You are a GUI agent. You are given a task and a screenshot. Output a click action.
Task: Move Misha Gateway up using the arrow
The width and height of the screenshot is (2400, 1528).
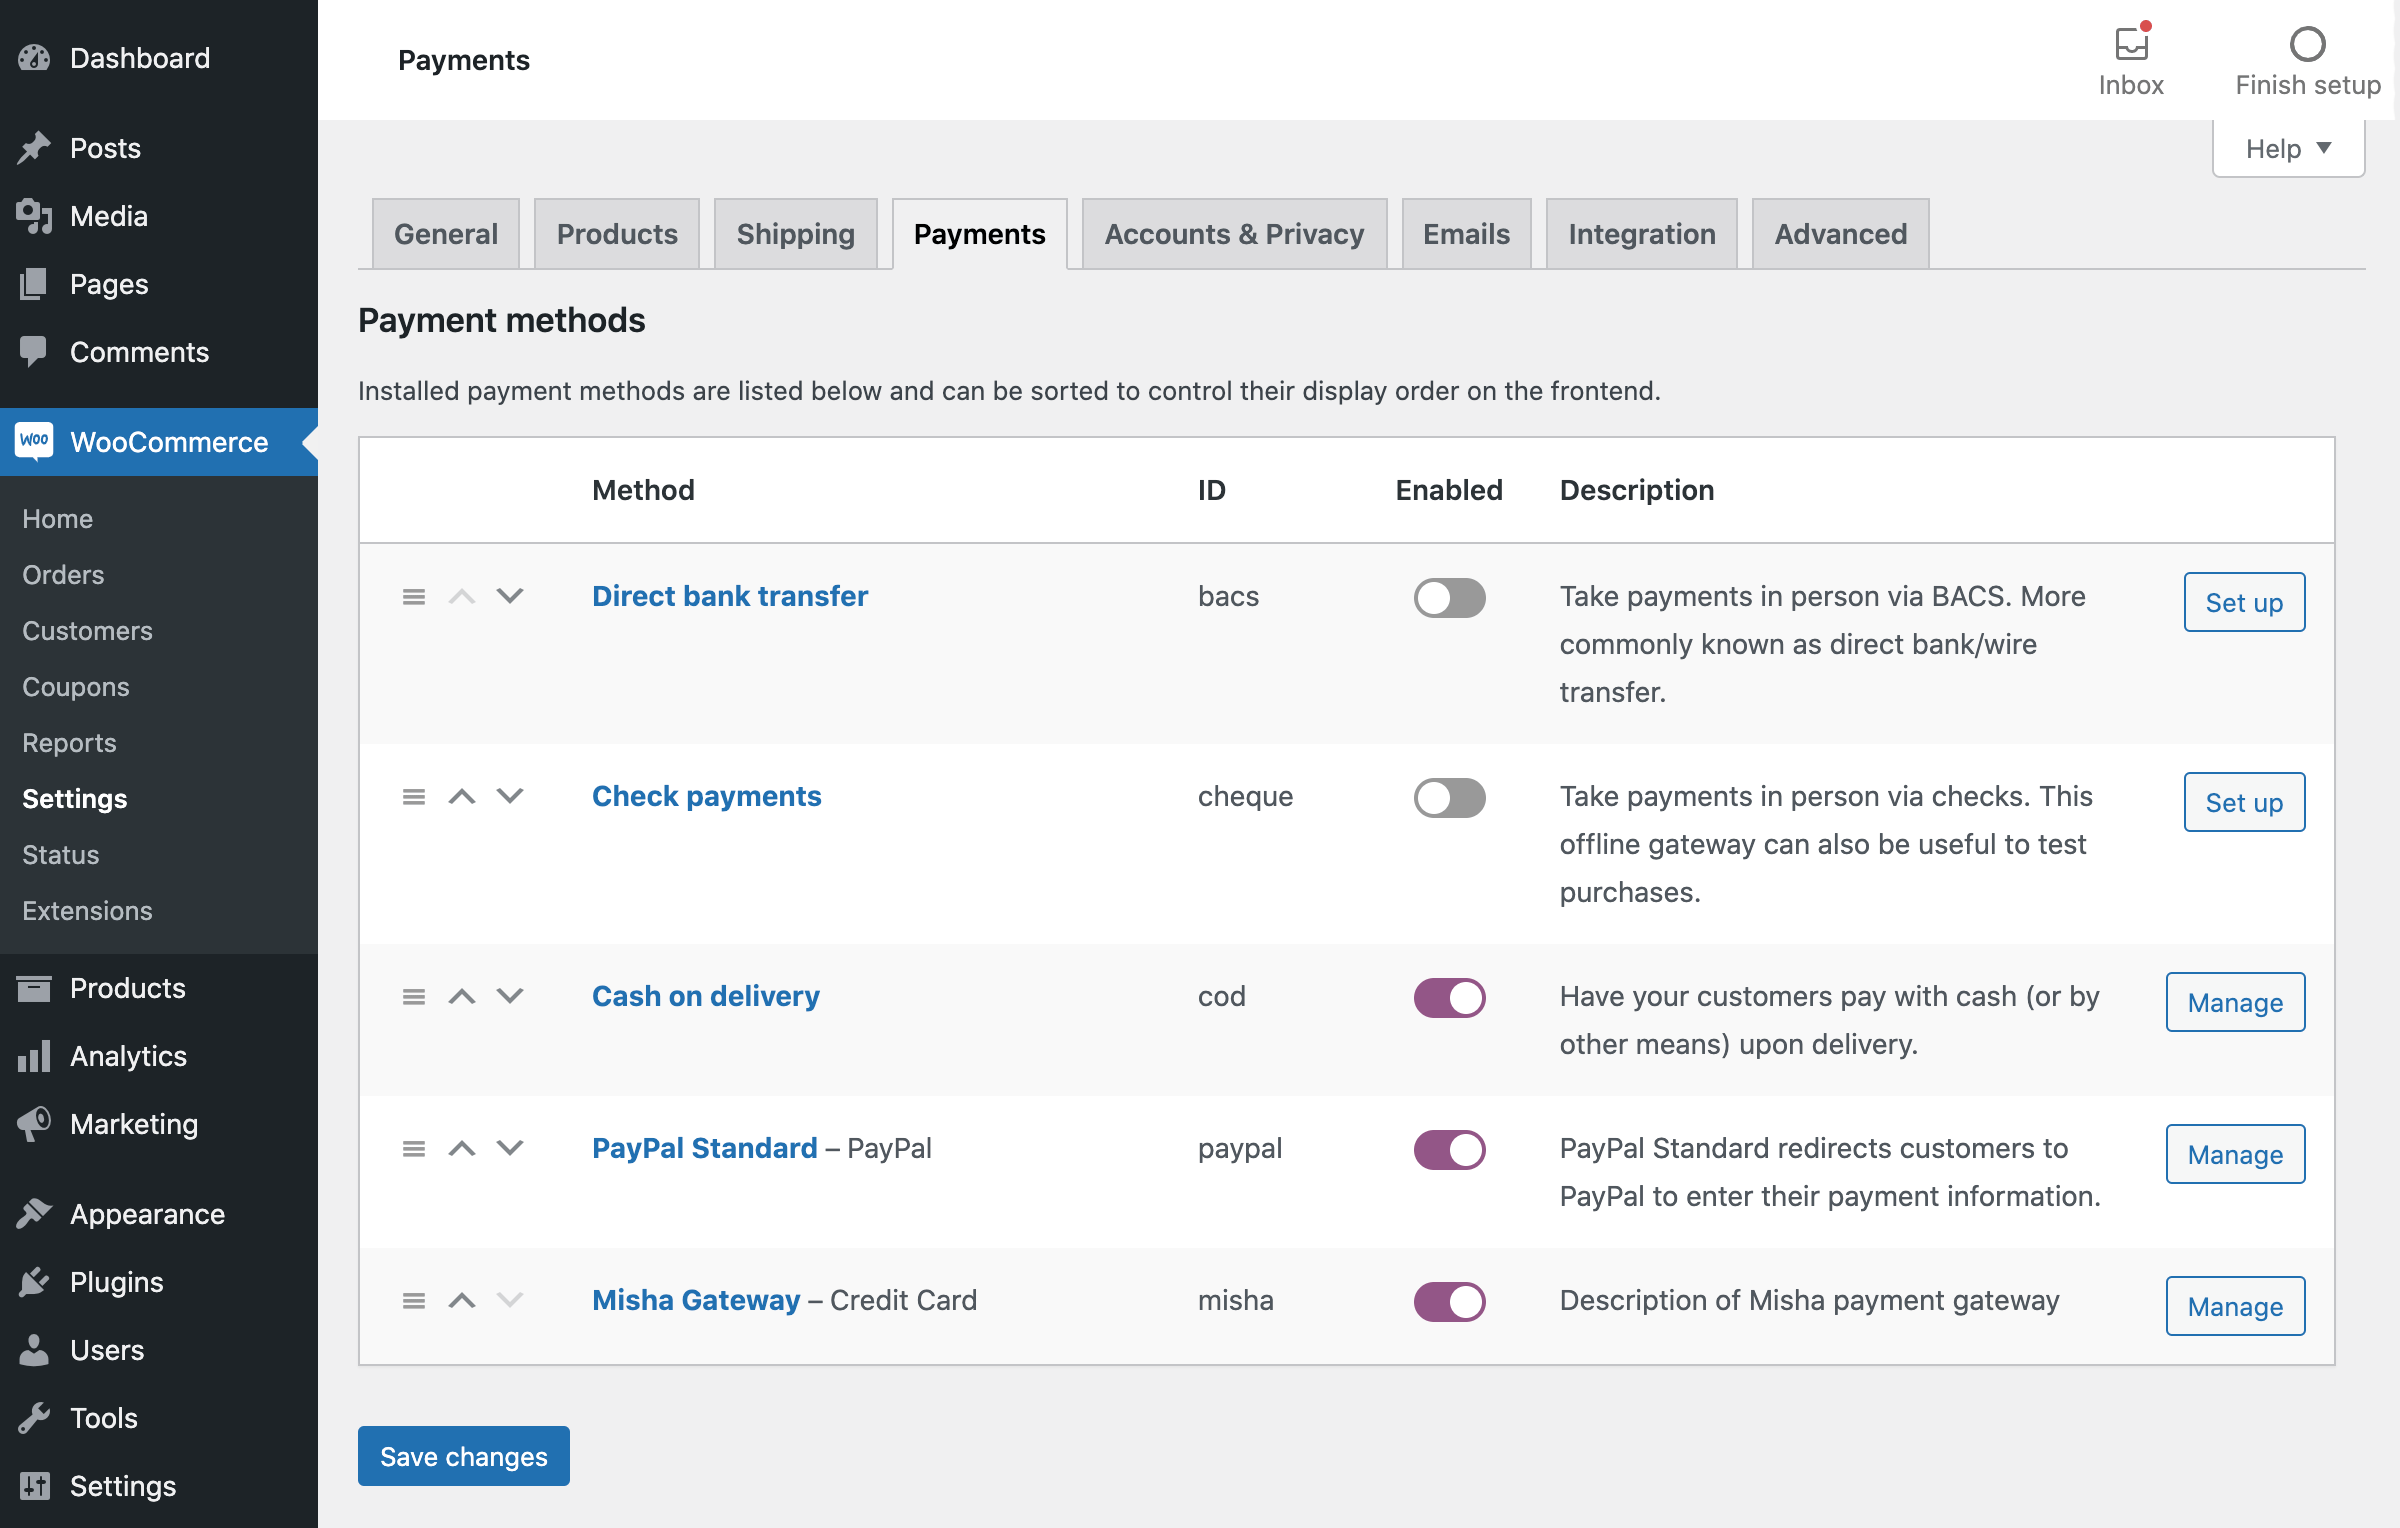[x=462, y=1301]
